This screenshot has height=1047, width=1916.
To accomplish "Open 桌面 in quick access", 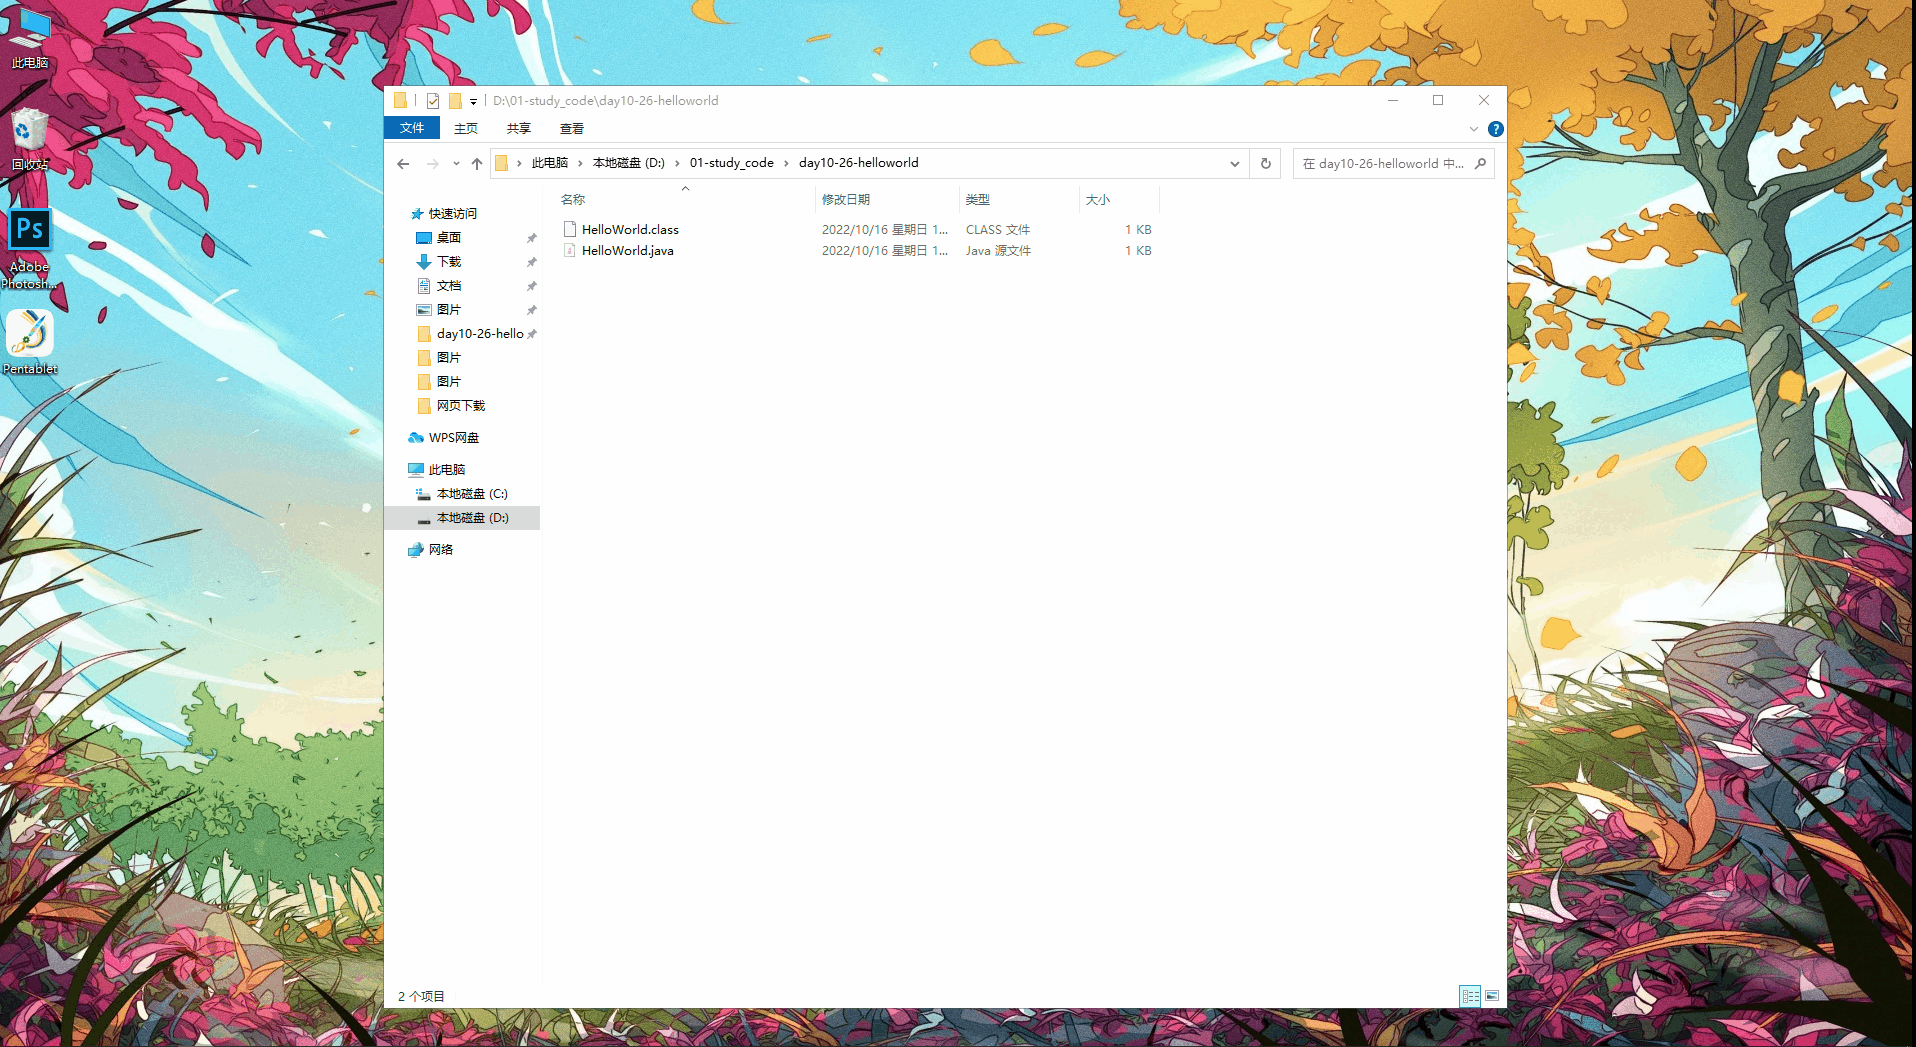I will [449, 238].
